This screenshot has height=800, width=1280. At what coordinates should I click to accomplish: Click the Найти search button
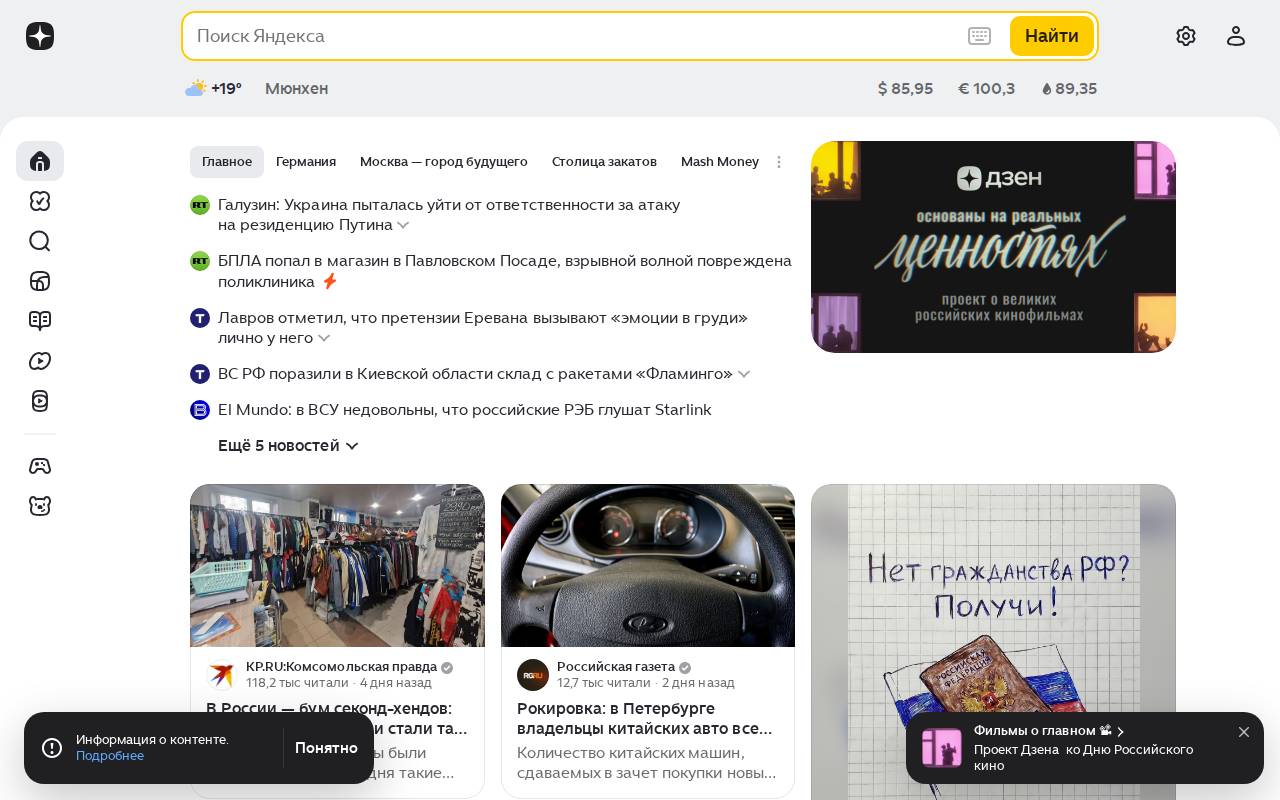(1052, 36)
